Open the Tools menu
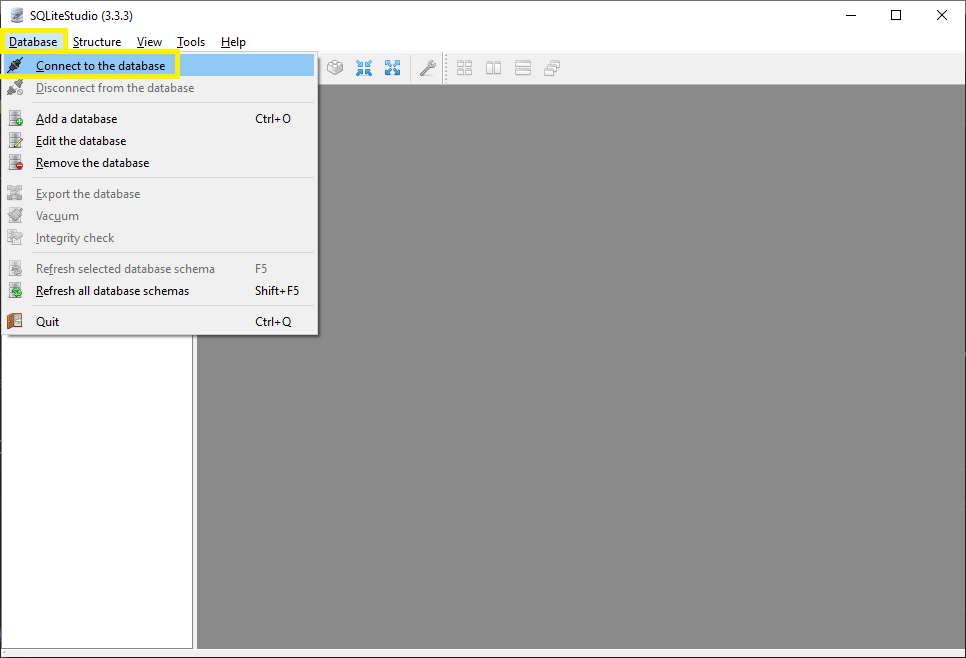 pyautogui.click(x=191, y=42)
